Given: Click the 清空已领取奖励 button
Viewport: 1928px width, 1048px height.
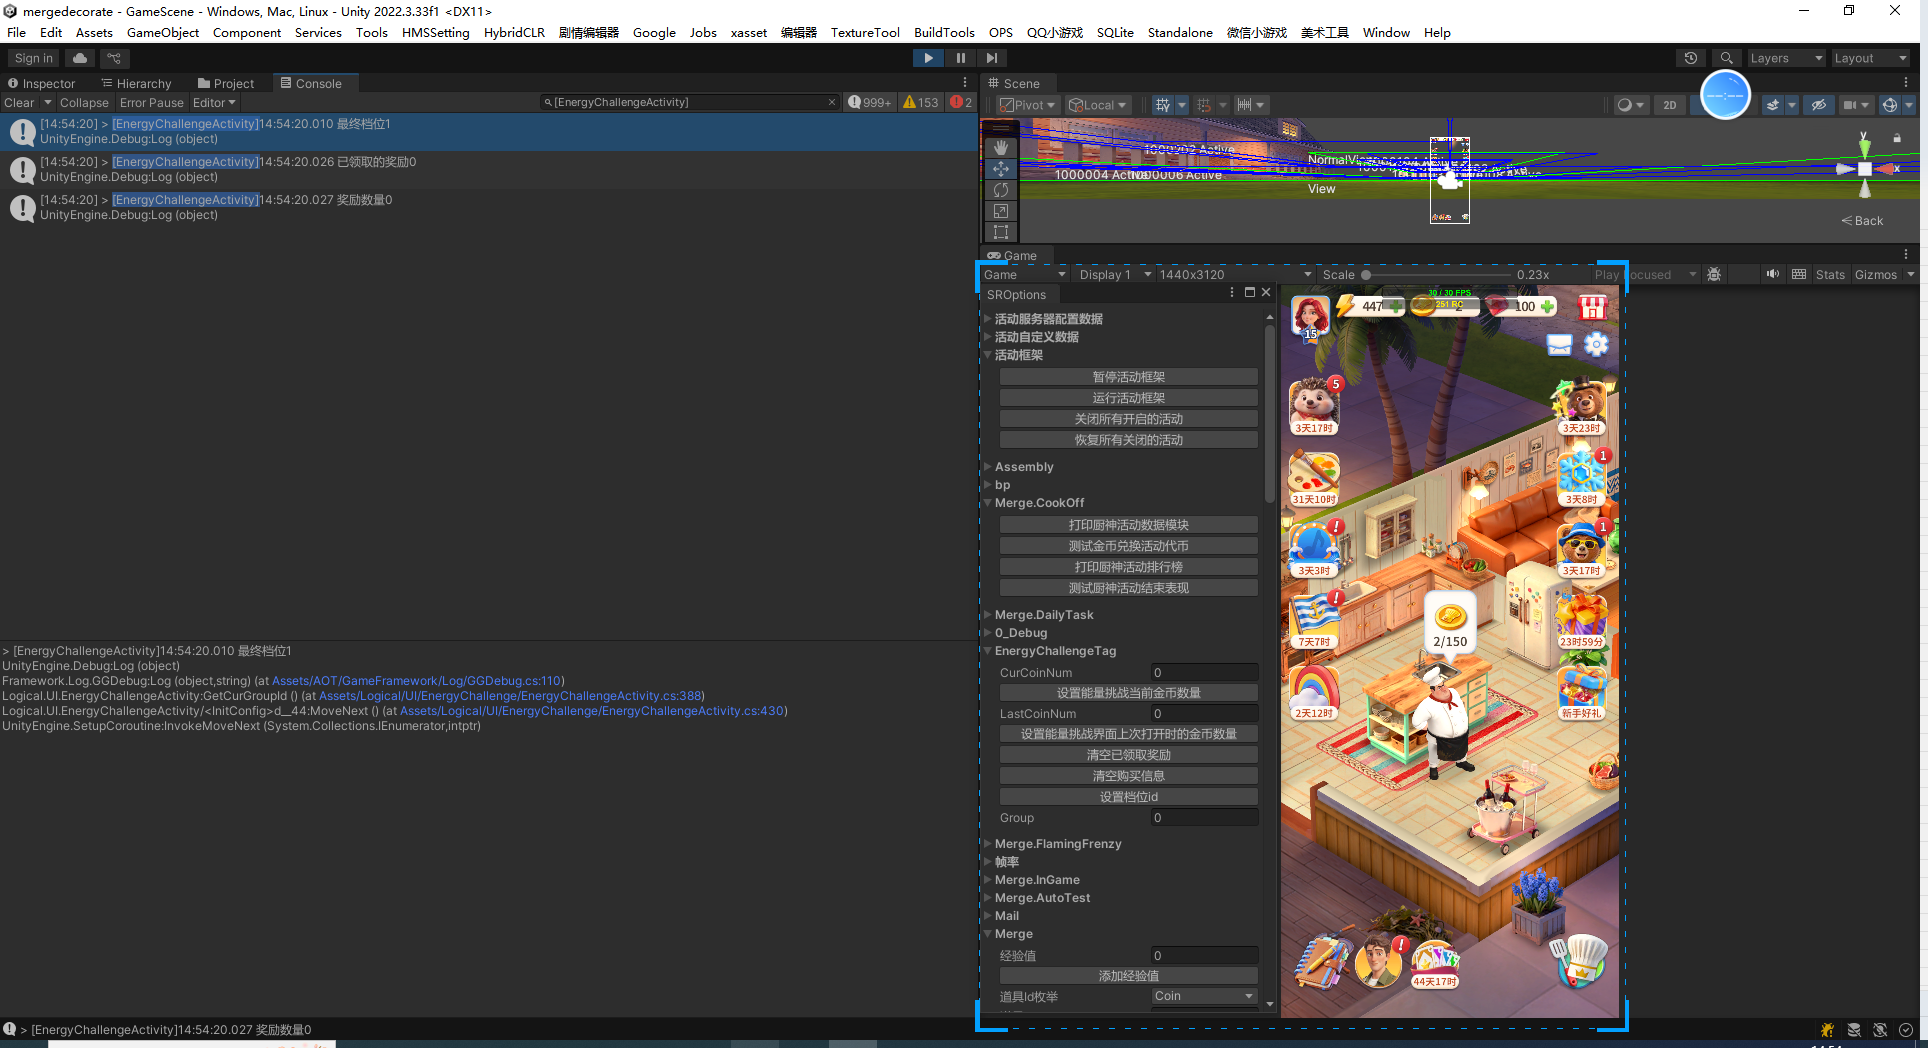Looking at the screenshot, I should 1128,755.
